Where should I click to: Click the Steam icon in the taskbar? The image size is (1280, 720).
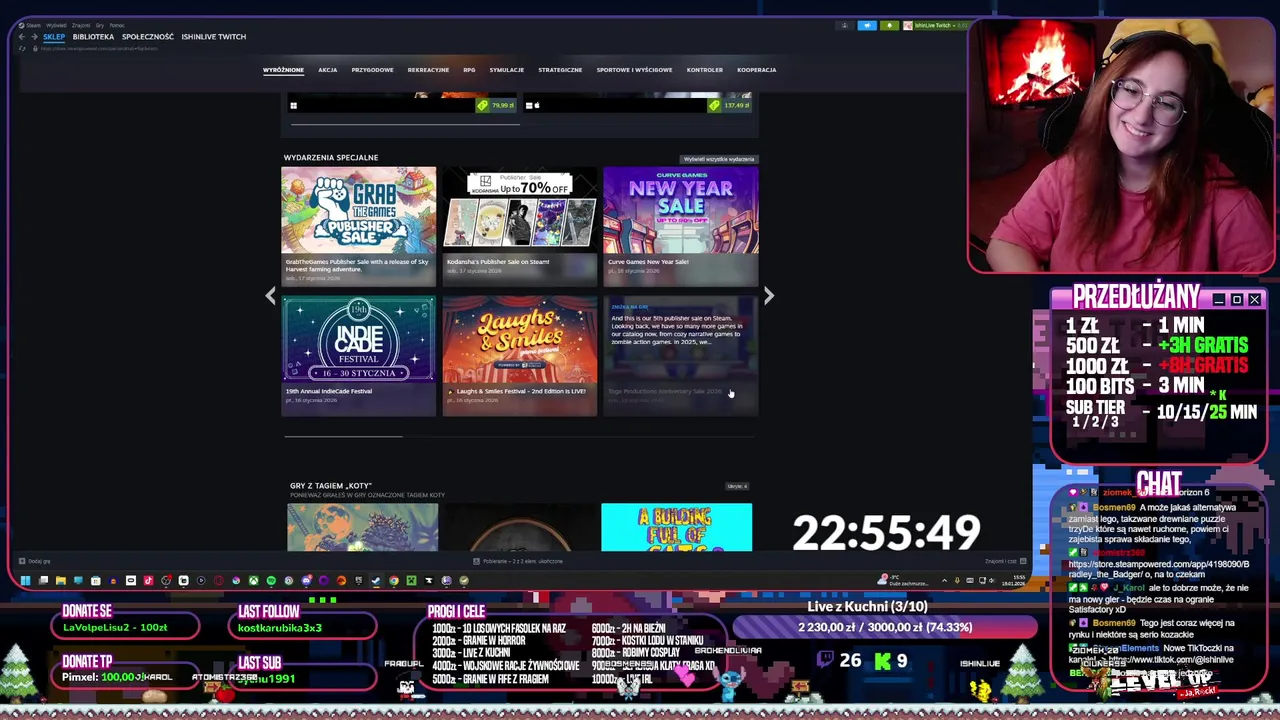pos(376,580)
